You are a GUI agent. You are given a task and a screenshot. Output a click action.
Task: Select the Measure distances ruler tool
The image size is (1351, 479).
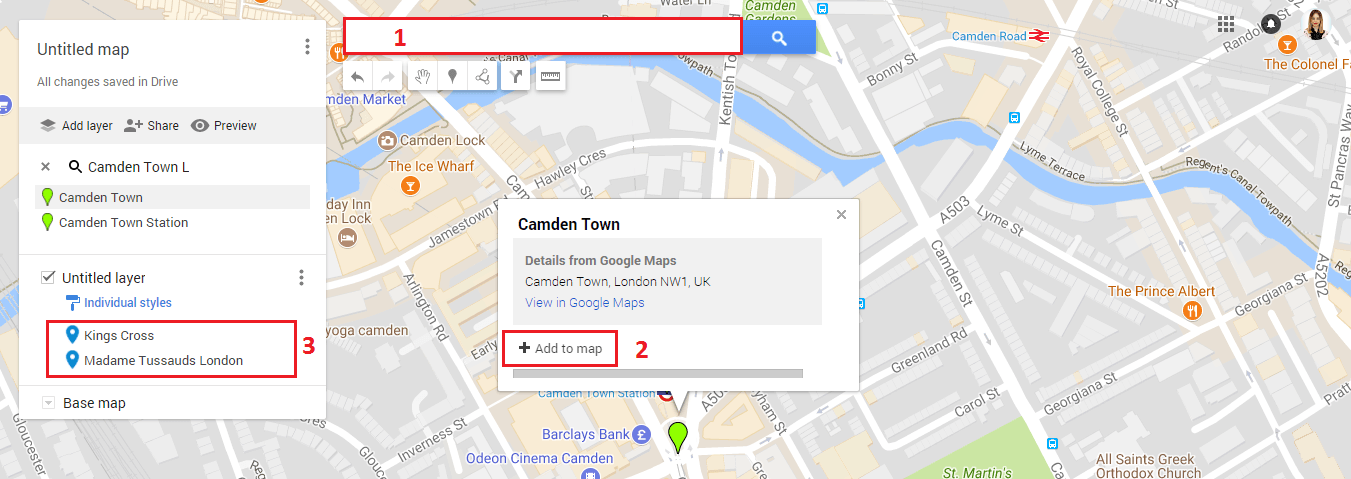(x=550, y=77)
